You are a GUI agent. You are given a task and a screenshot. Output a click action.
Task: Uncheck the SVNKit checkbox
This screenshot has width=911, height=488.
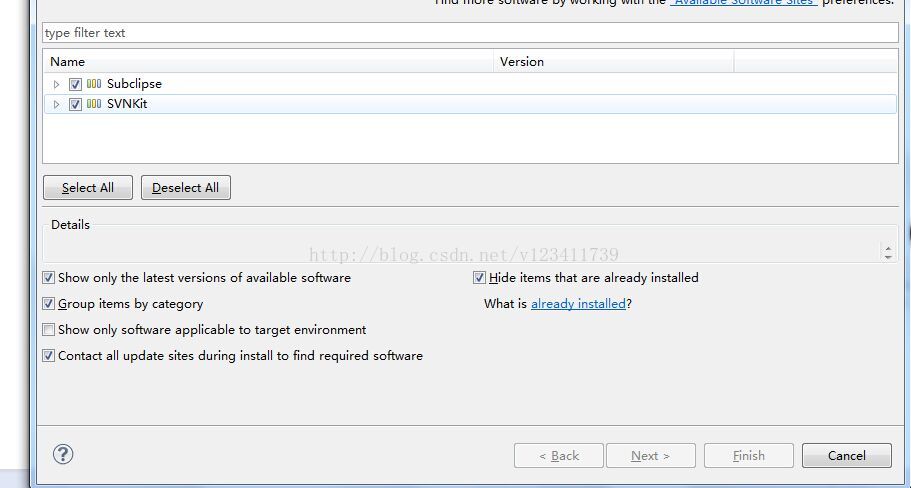[75, 105]
